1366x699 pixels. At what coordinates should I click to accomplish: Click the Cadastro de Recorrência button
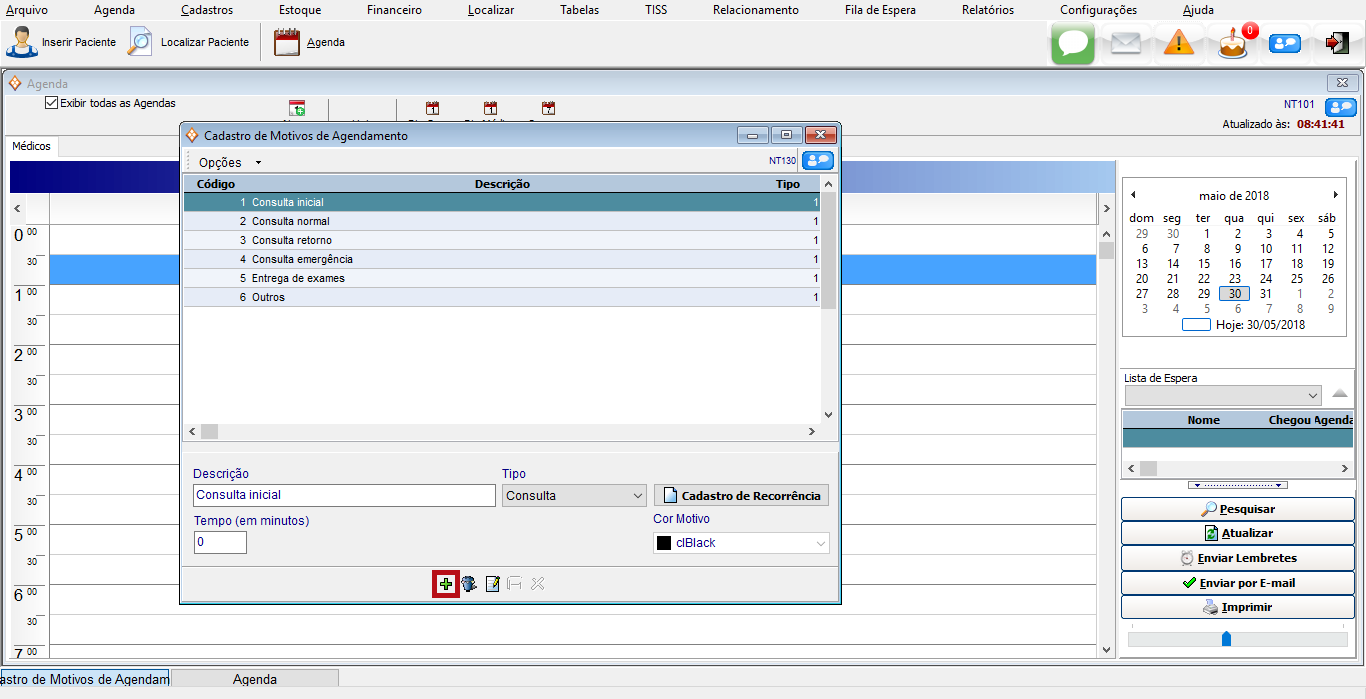[741, 496]
